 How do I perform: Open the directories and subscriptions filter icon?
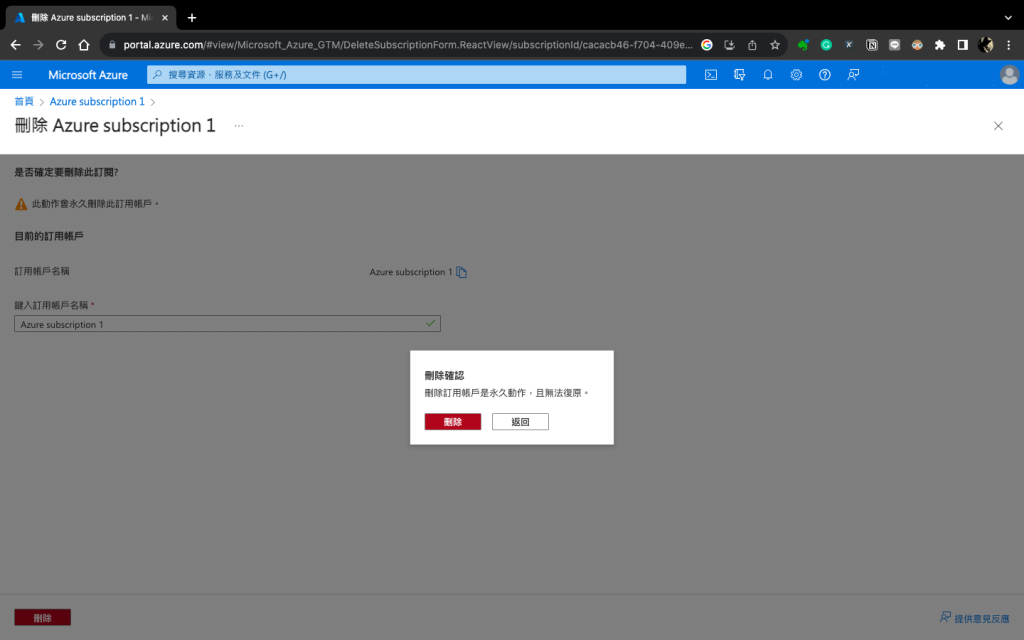(739, 75)
